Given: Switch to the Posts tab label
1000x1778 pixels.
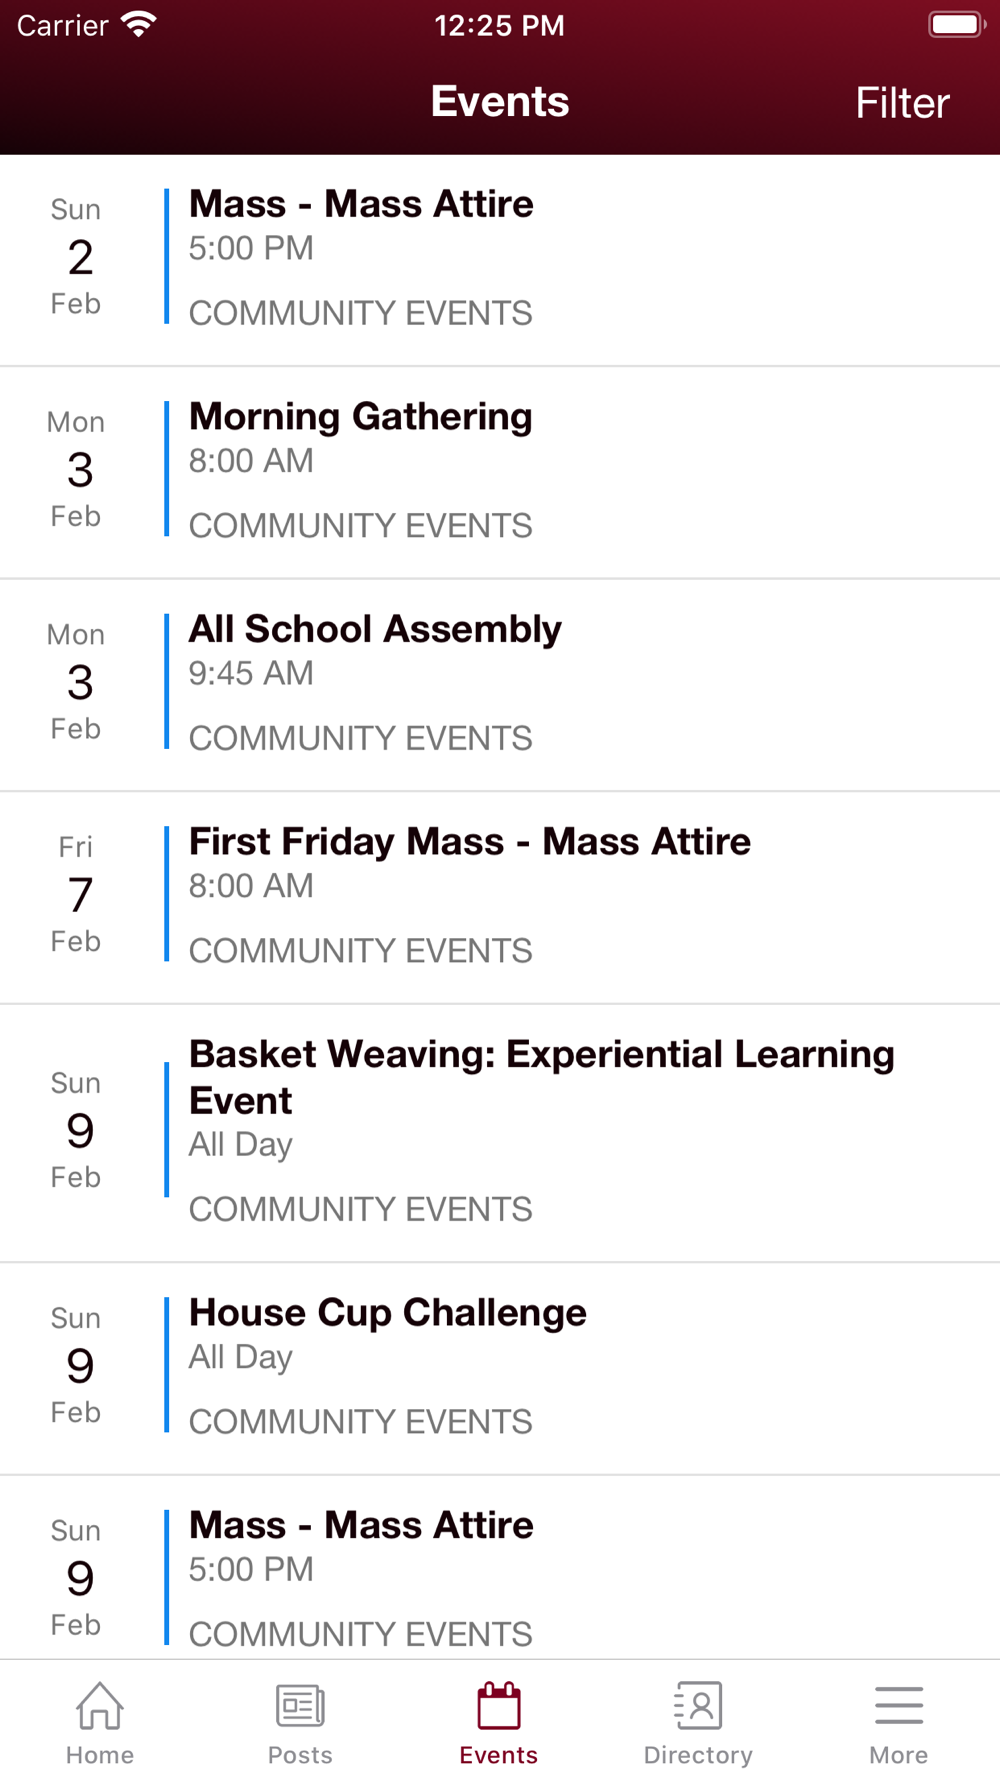Looking at the screenshot, I should 300,1755.
